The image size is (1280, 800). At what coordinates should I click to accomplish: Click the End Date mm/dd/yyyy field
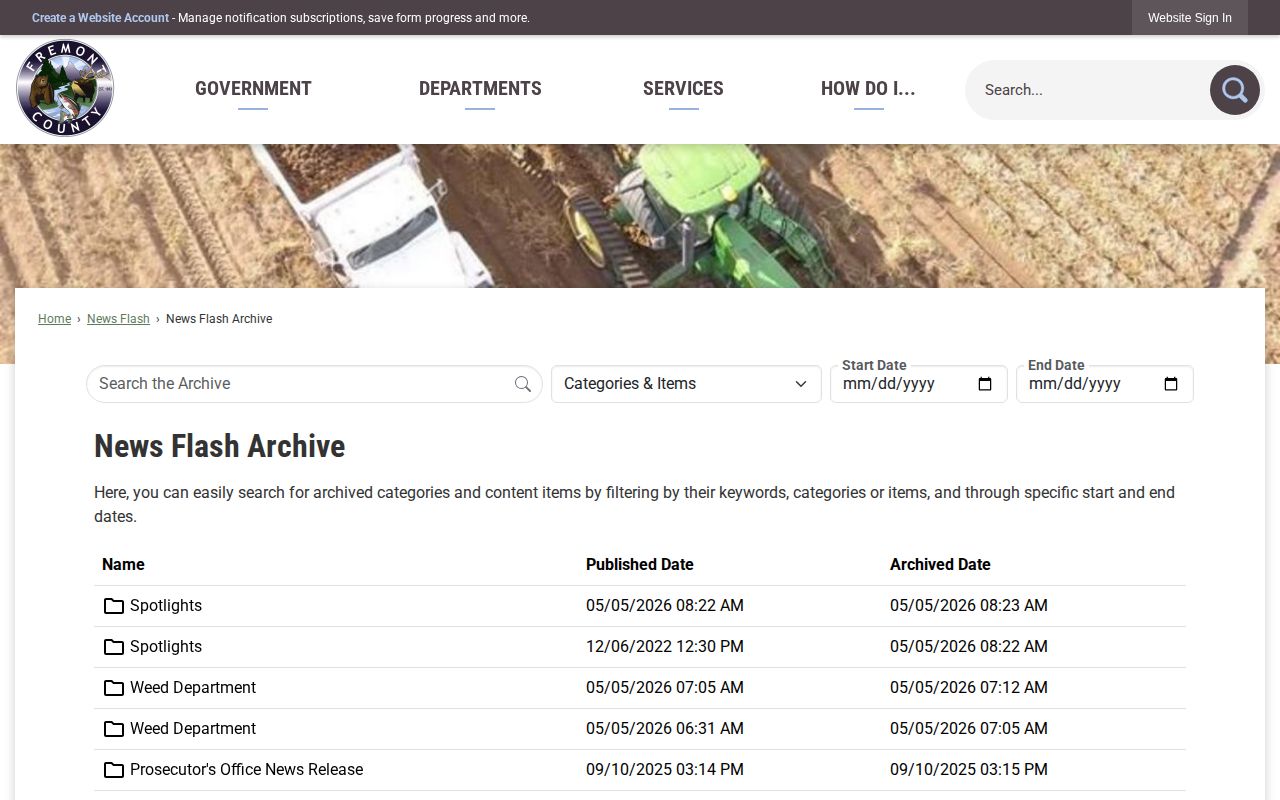point(1105,384)
